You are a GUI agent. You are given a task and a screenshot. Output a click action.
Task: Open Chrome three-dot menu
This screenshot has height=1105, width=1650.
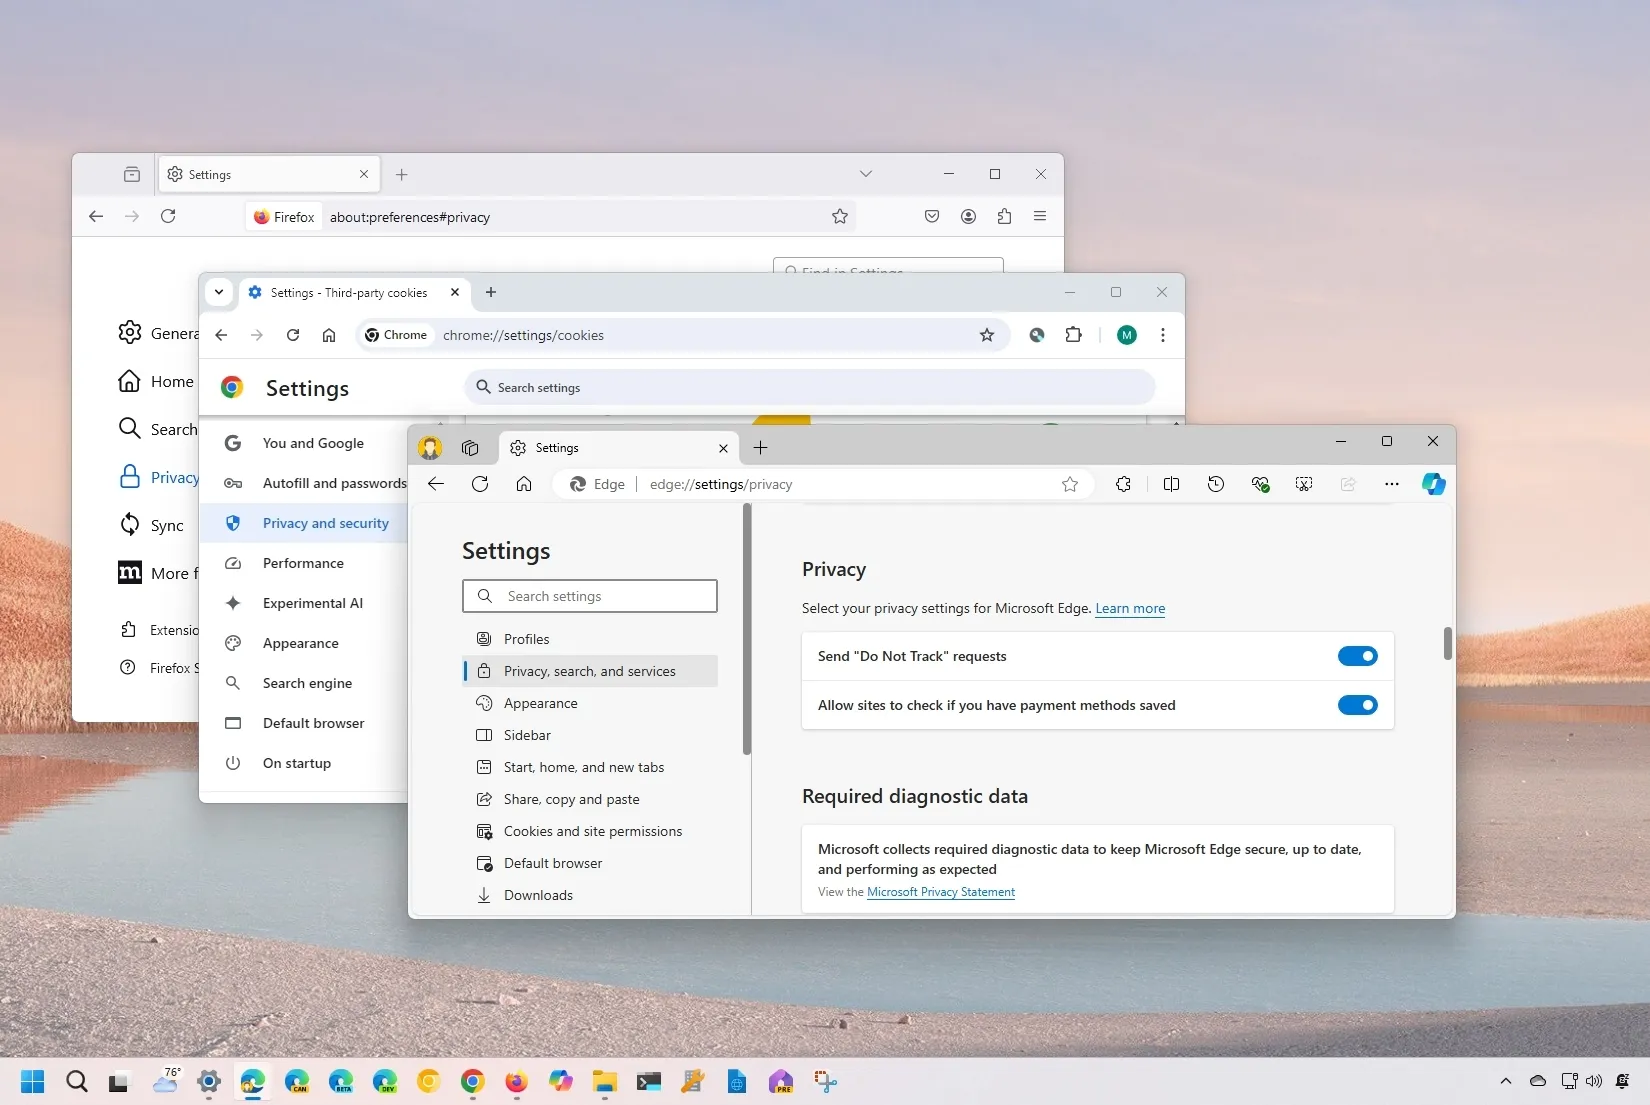click(1162, 335)
